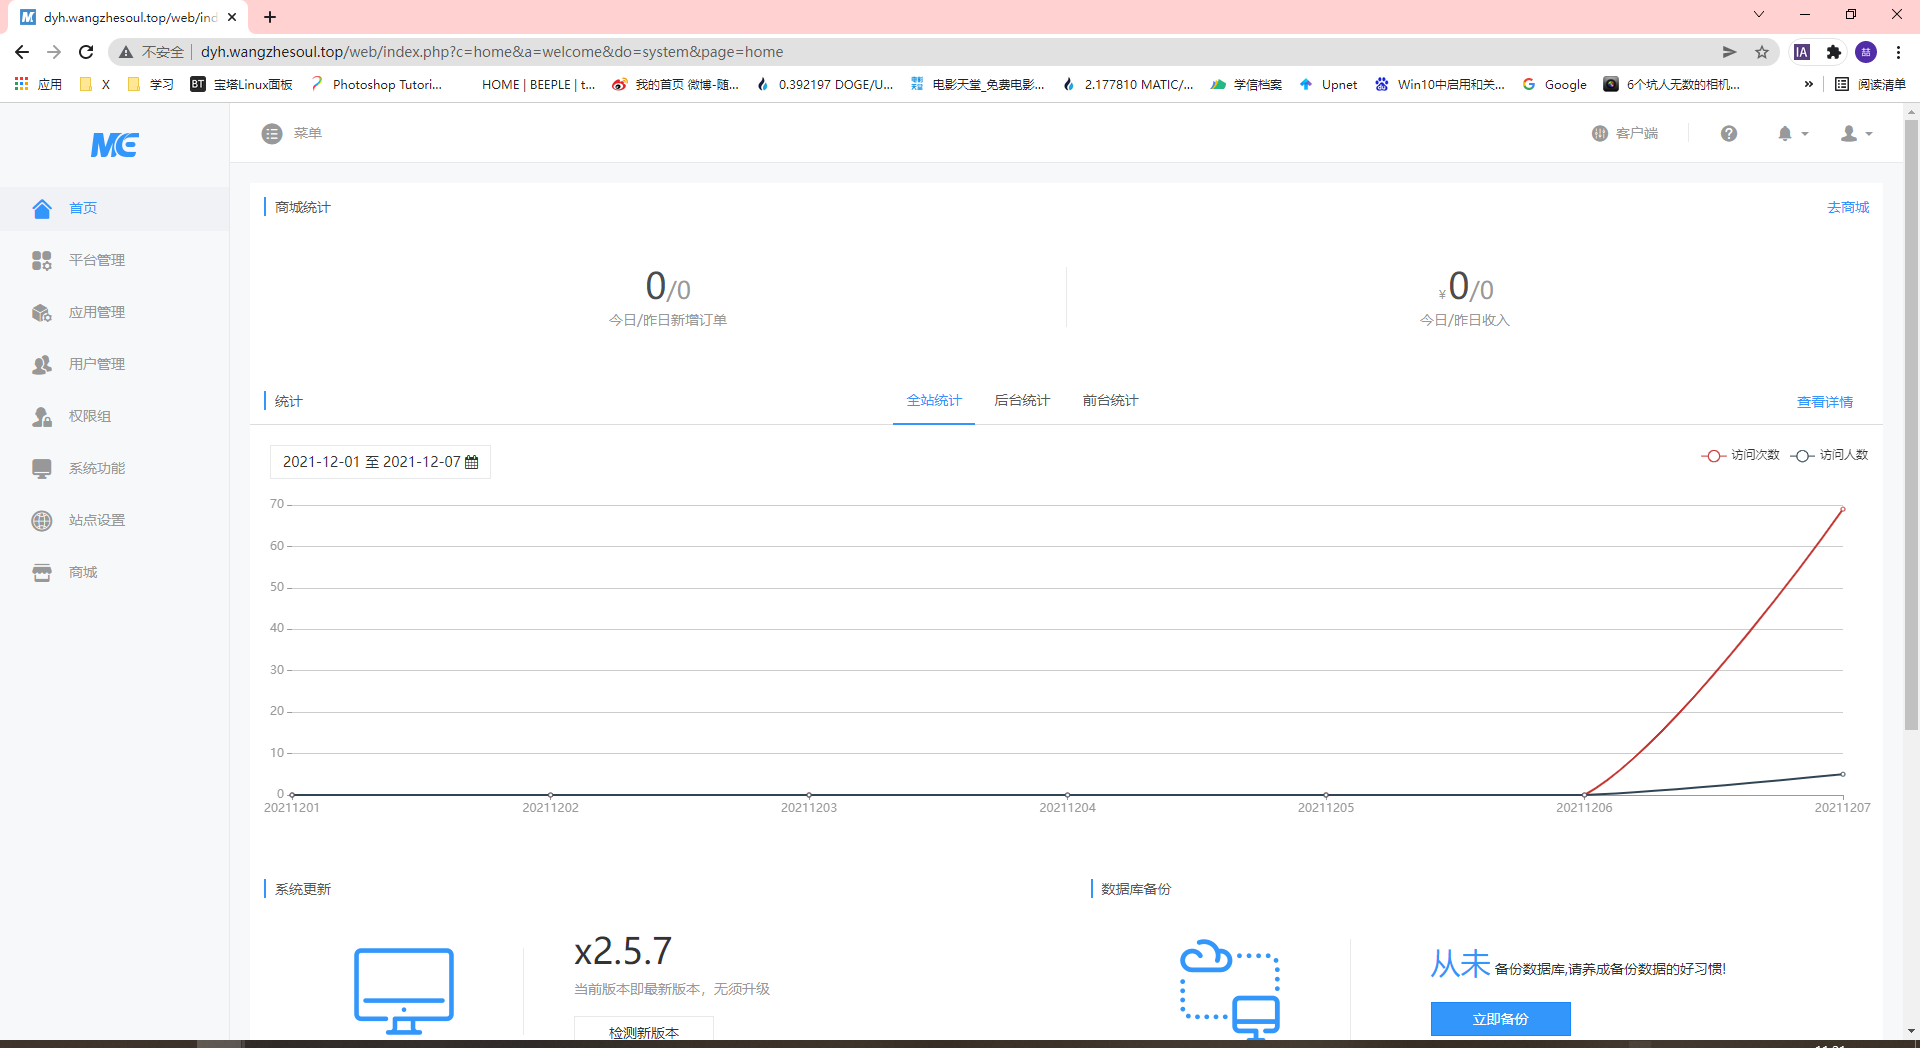
Task: Open the 应用 apps bookmark grid
Action: click(38, 85)
